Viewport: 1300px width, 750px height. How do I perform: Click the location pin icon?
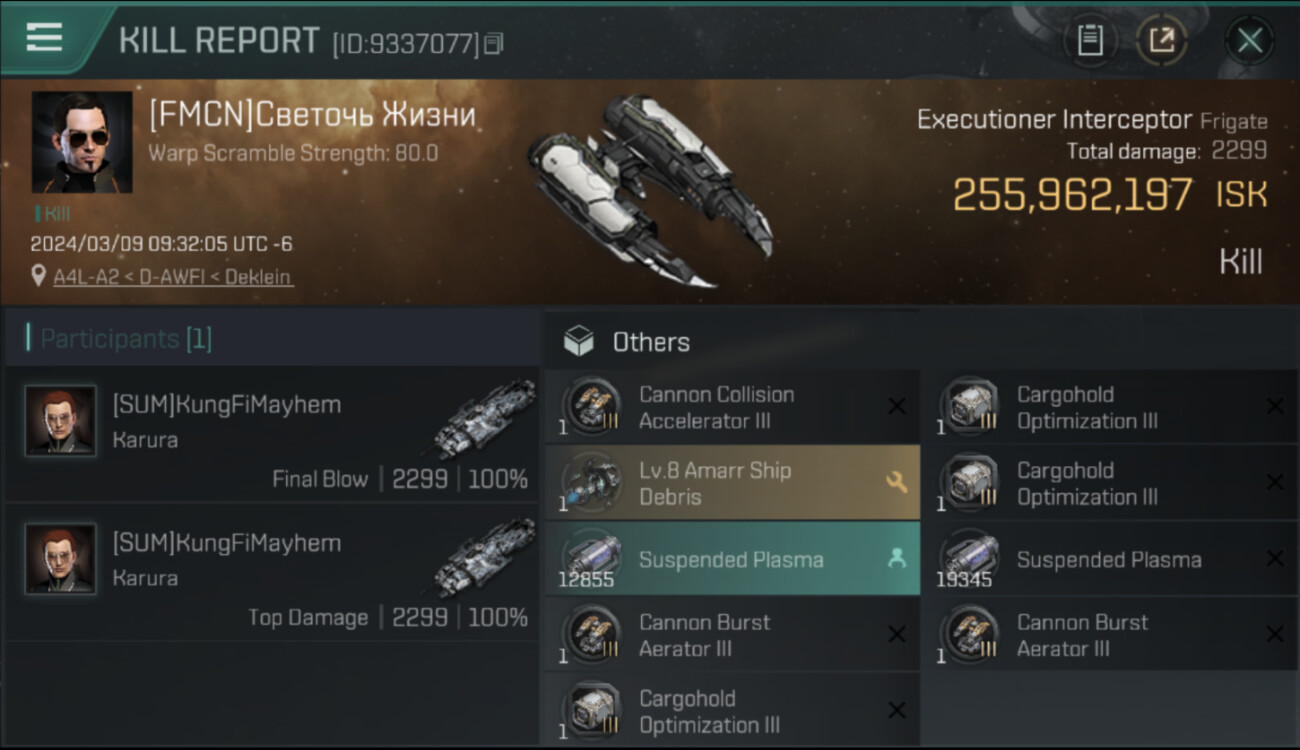[39, 276]
